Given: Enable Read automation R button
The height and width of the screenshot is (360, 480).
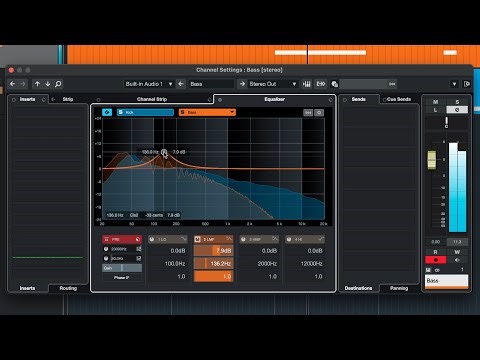Looking at the screenshot, I should click(x=435, y=252).
